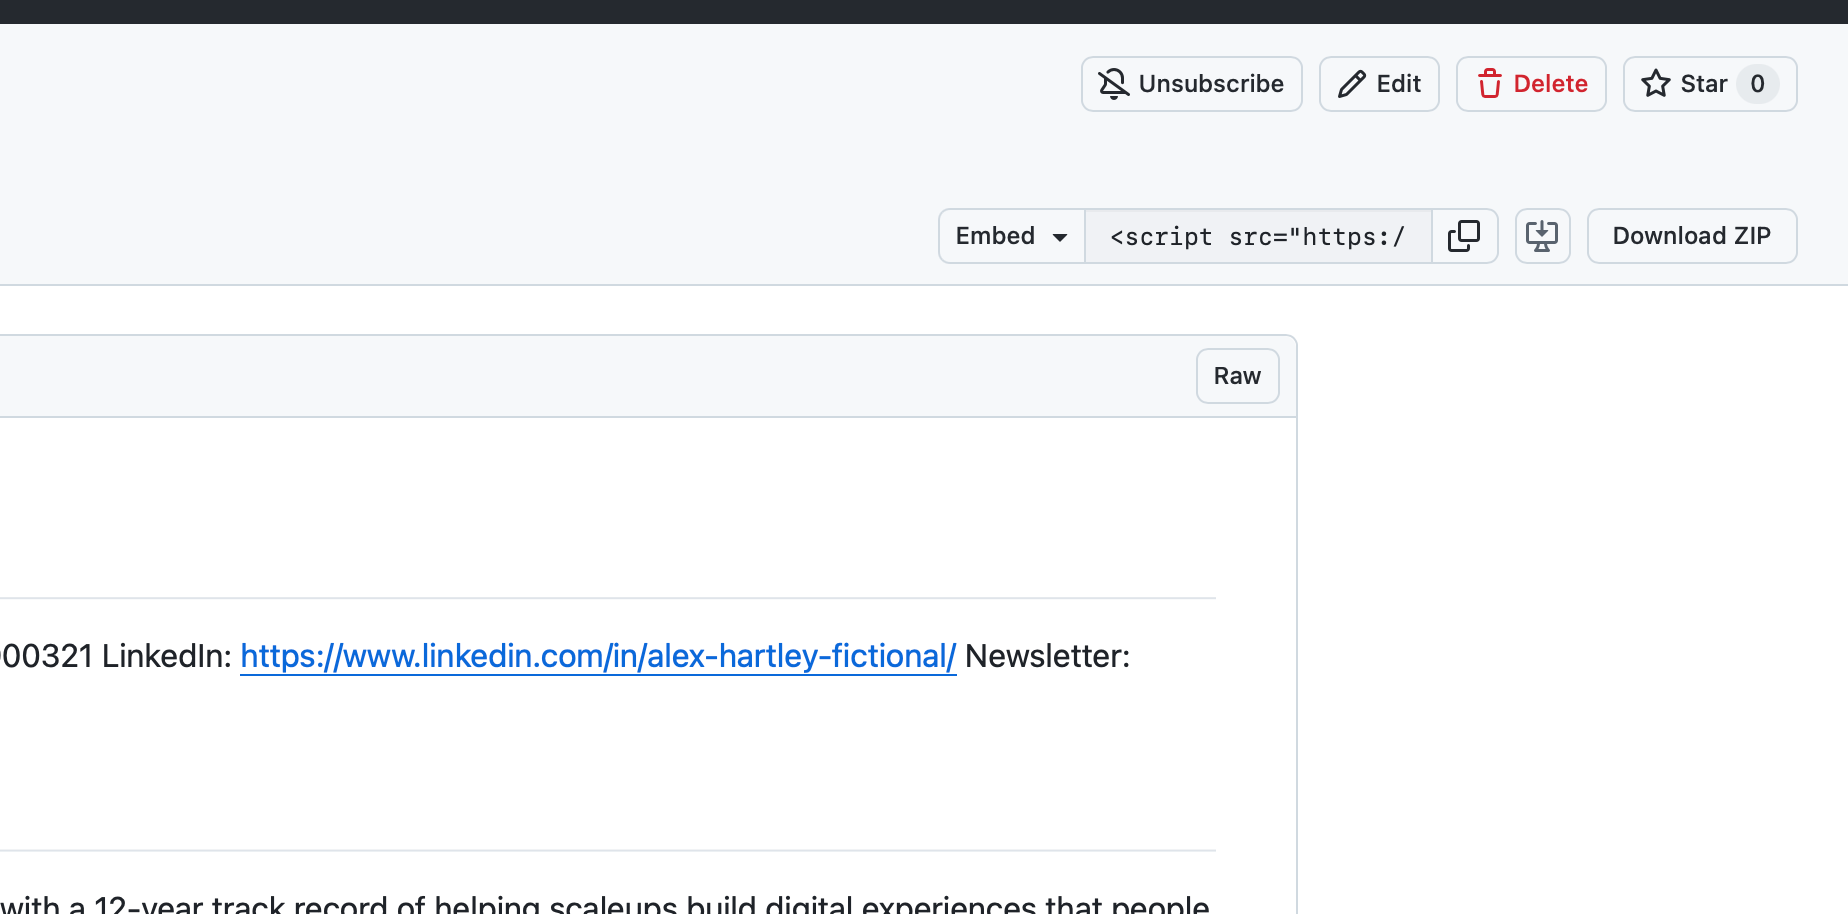The width and height of the screenshot is (1848, 914).
Task: Star this gist
Action: [x=1703, y=84]
